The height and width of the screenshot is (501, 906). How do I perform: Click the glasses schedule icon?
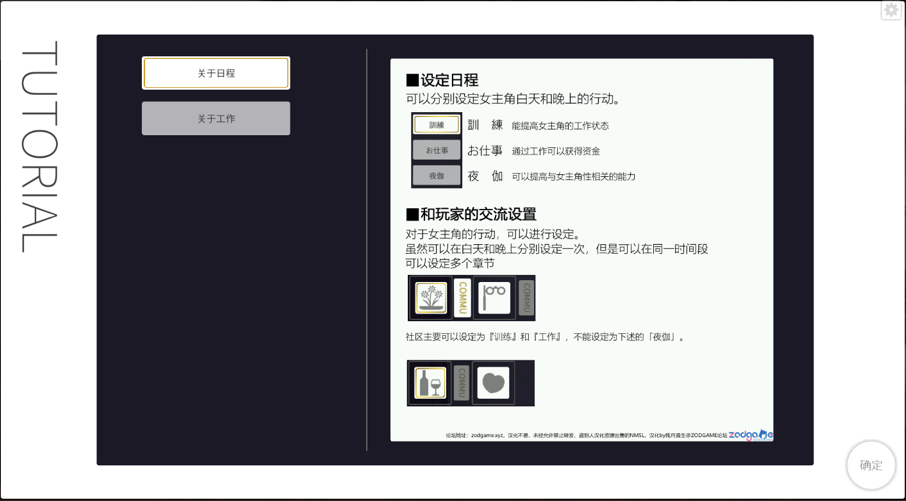[x=494, y=298]
